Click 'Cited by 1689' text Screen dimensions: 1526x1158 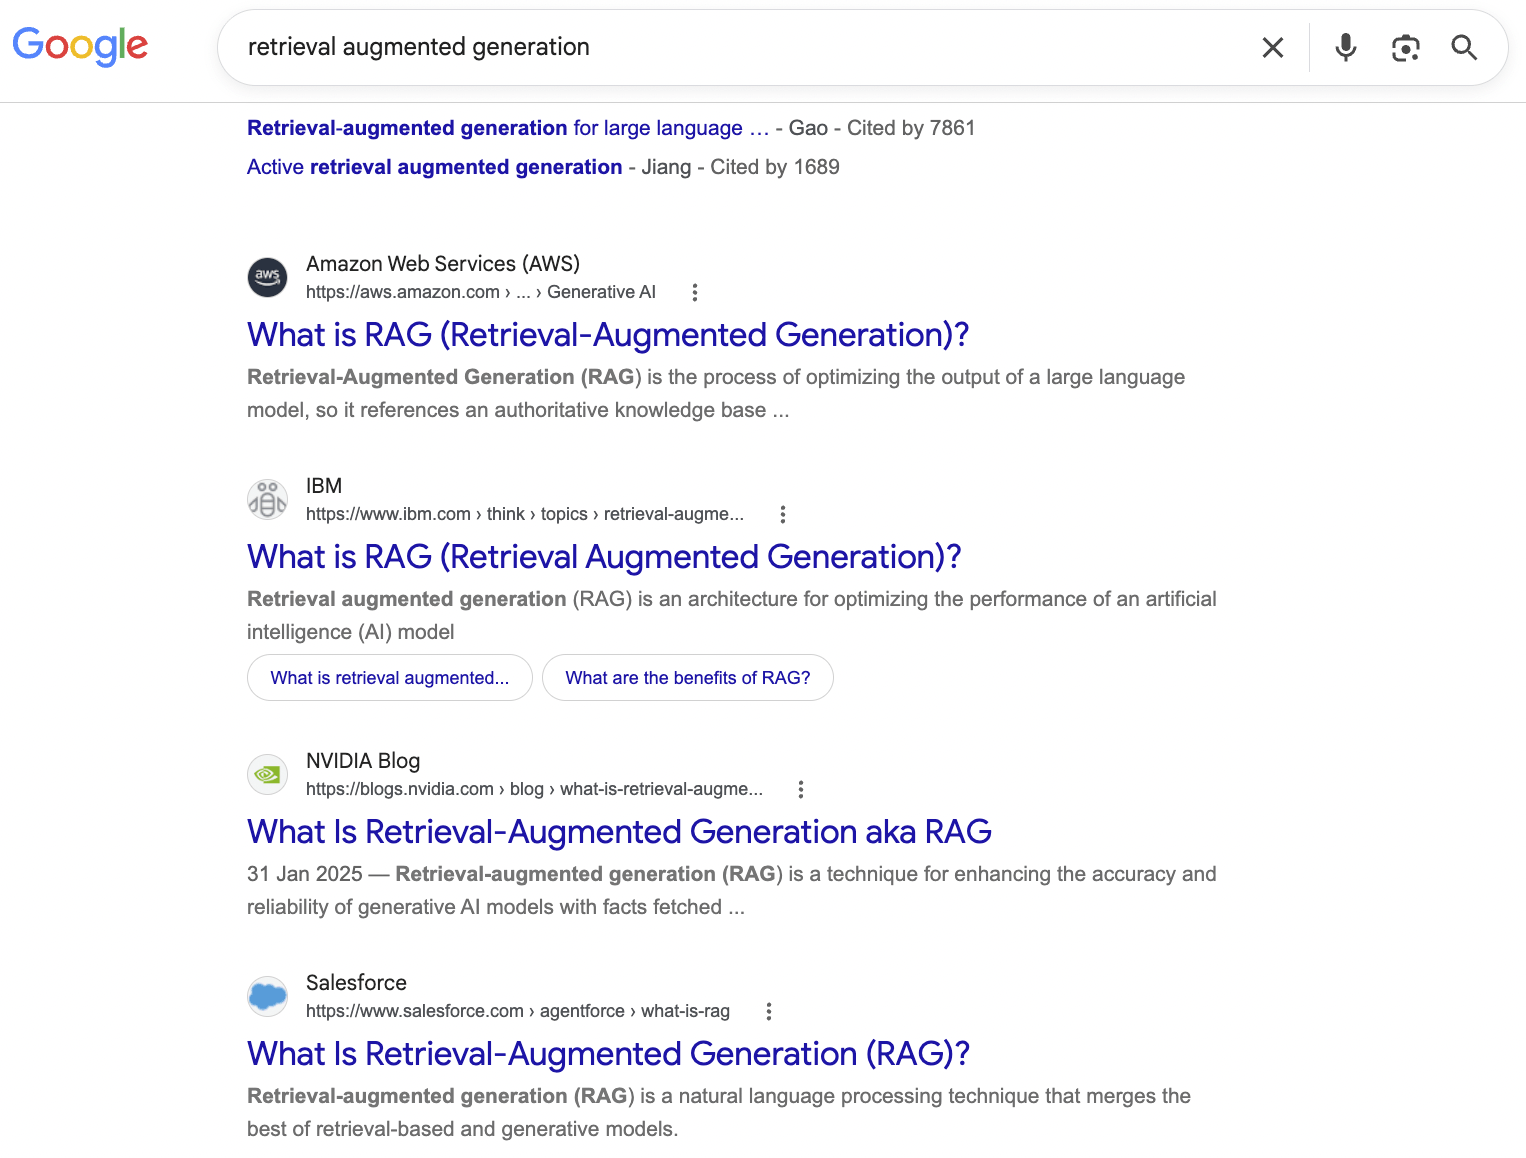click(x=775, y=167)
